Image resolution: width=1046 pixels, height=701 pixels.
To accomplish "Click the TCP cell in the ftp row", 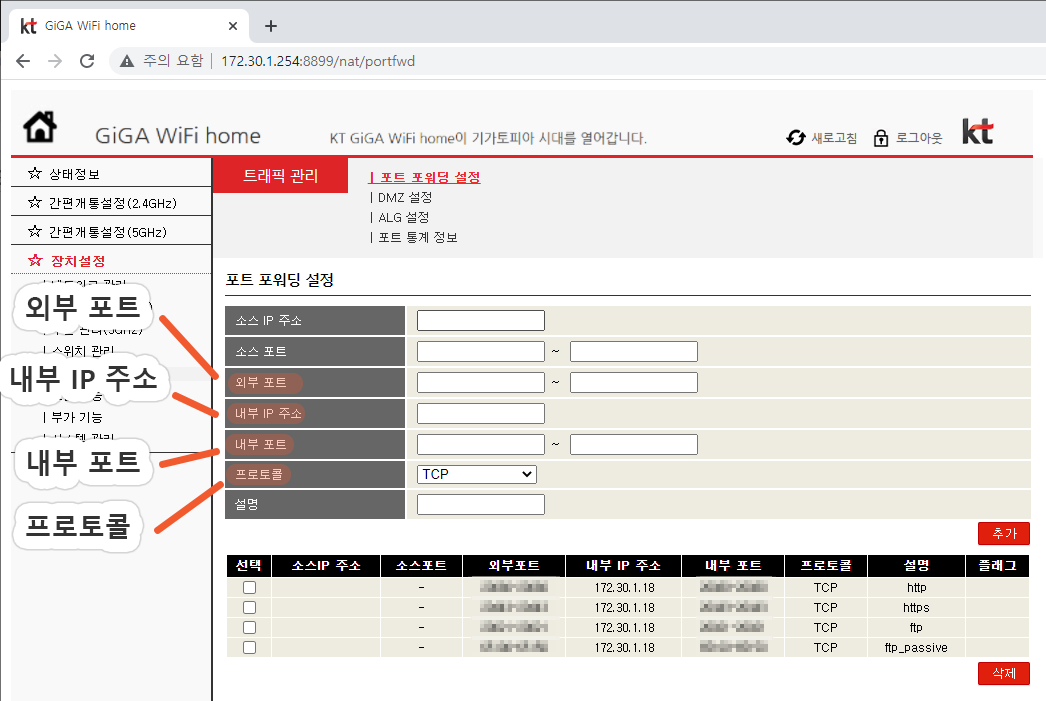I will click(x=826, y=628).
